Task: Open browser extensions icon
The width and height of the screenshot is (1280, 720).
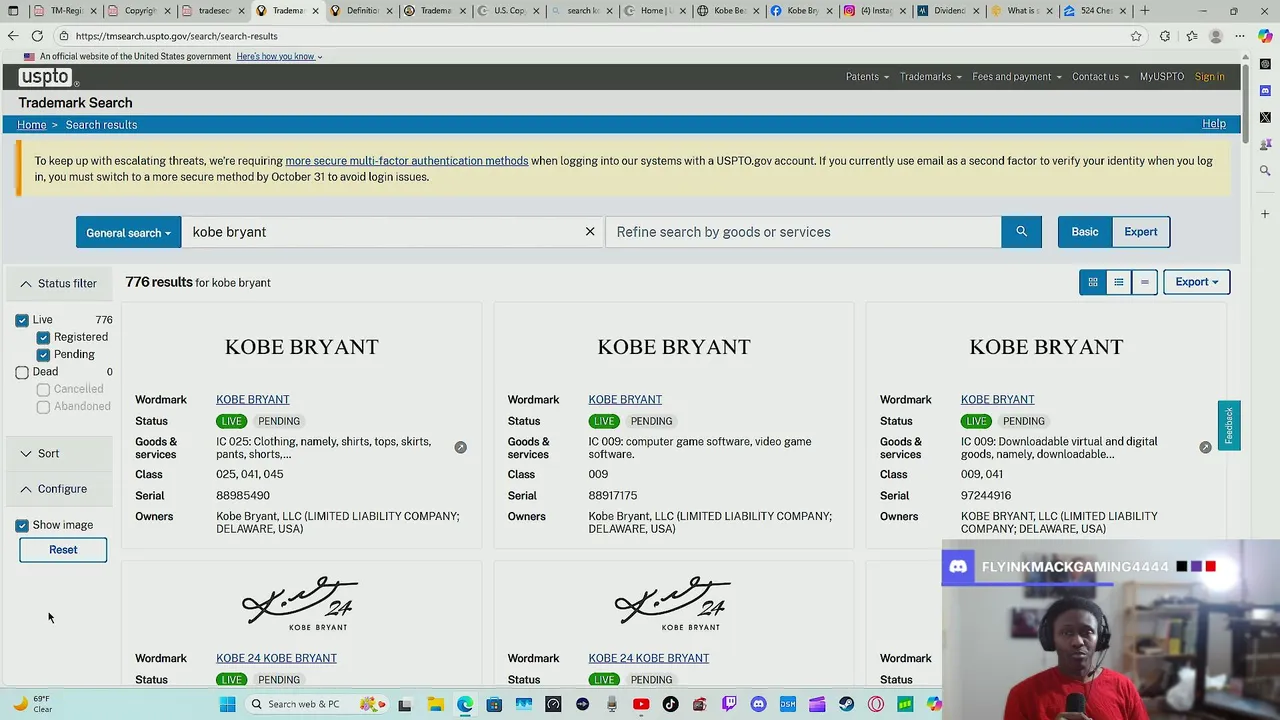Action: coord(1165,36)
